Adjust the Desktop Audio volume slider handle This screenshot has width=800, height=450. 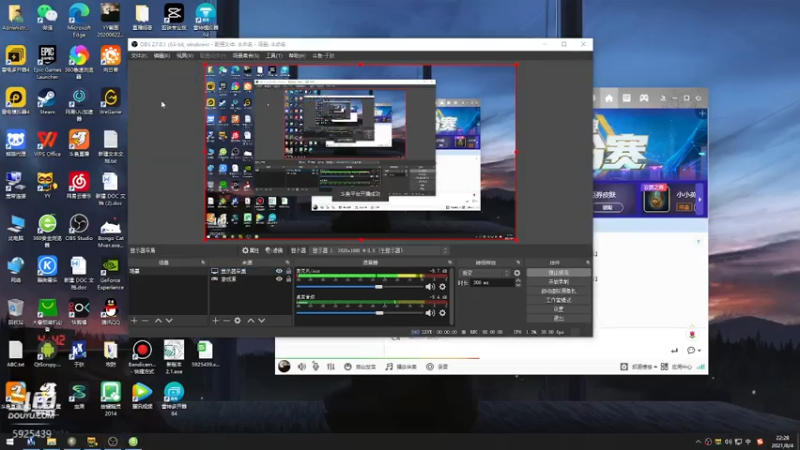pyautogui.click(x=379, y=313)
